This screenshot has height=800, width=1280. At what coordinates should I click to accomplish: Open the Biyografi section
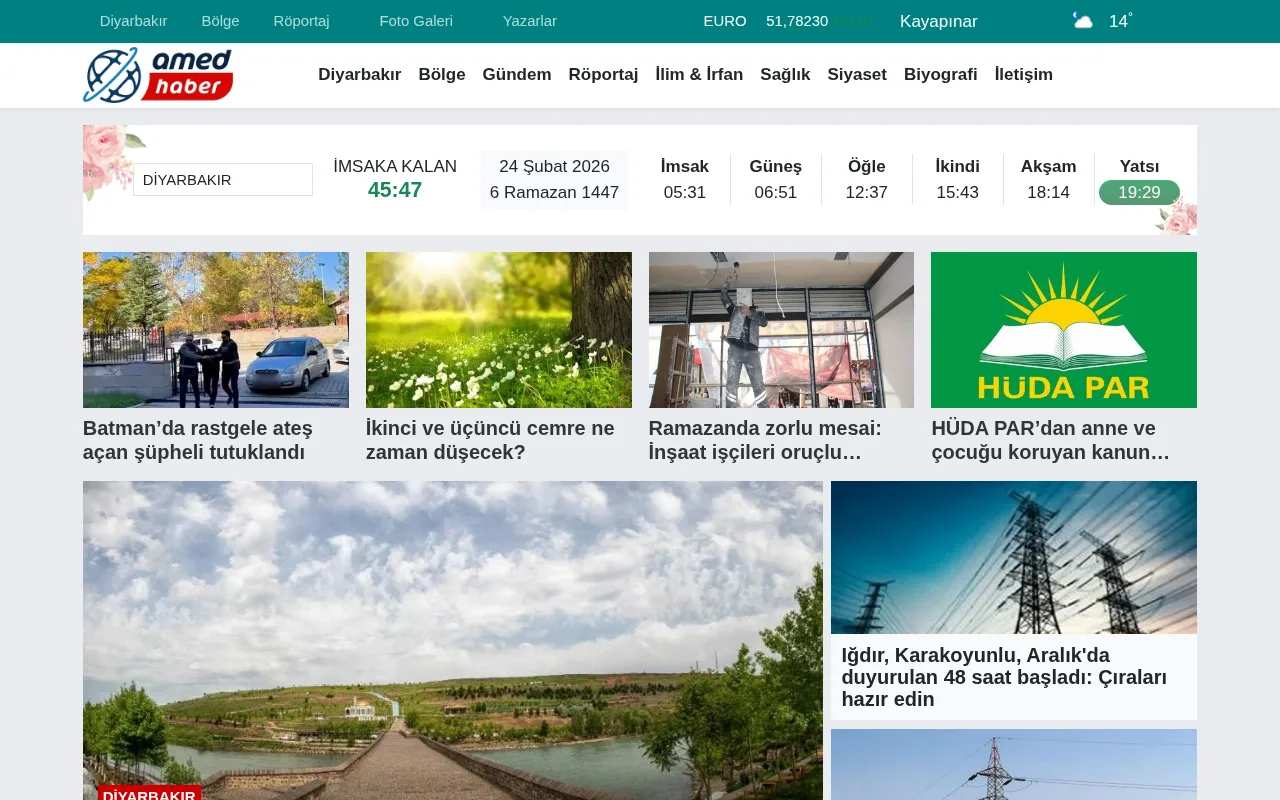click(x=940, y=74)
